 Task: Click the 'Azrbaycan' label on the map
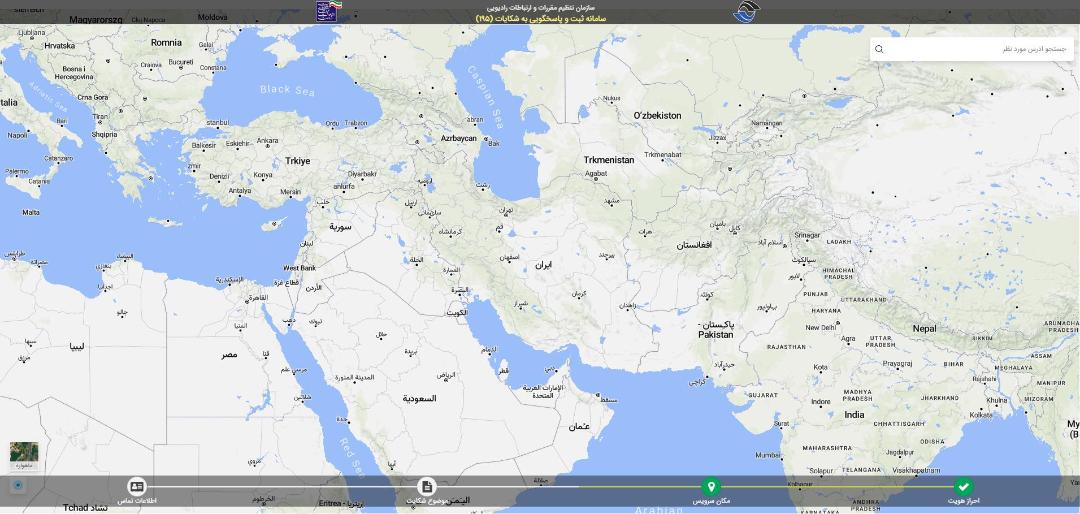point(459,138)
